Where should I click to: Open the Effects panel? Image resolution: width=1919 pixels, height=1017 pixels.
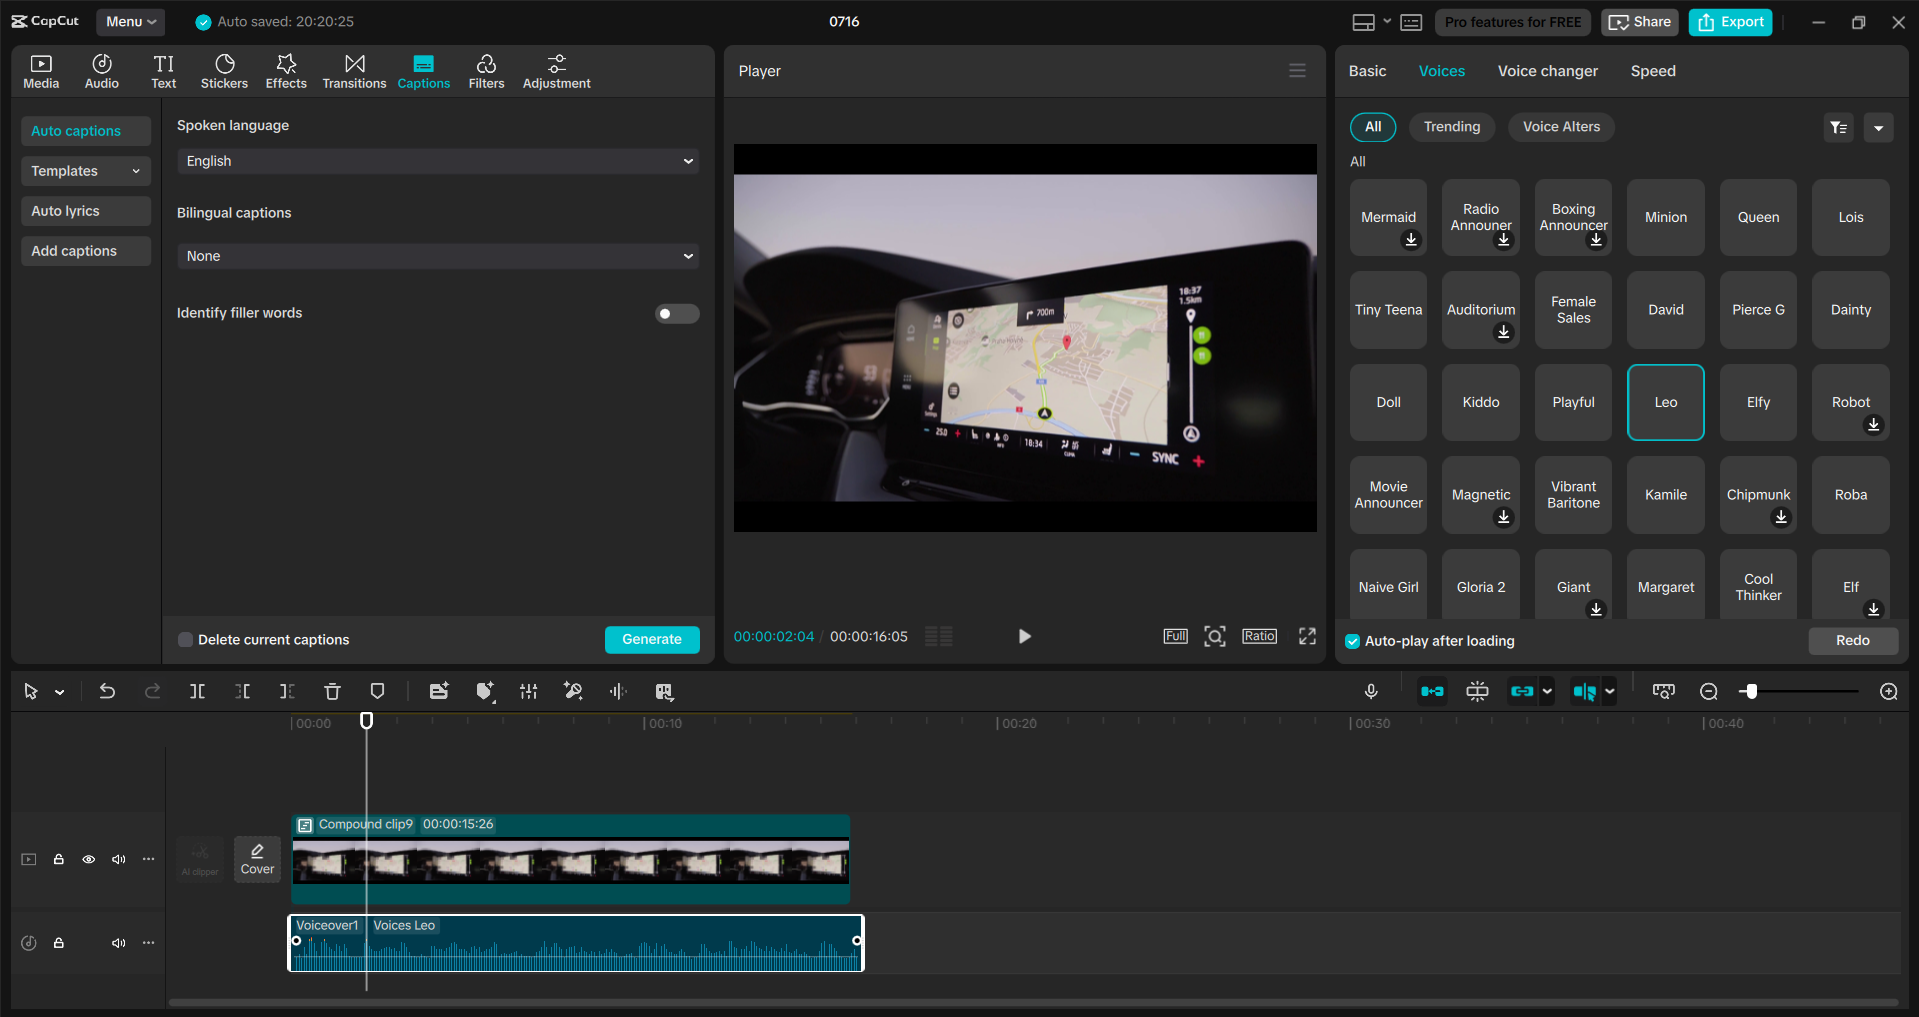coord(286,70)
